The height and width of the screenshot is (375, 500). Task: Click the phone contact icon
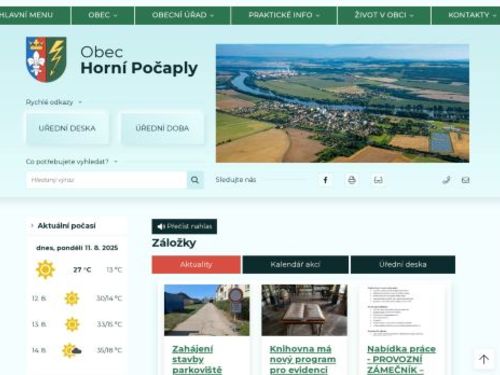[446, 180]
